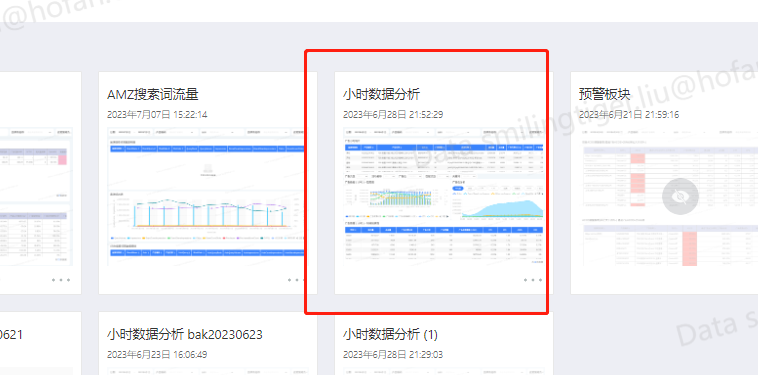Click hidden eye icon on 预警板块 thumbnail
This screenshot has height=375, width=758.
680,197
